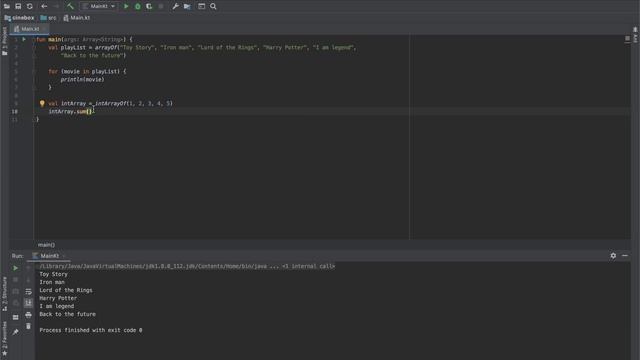Click the restore layout icon in Run panel
The height and width of the screenshot is (360, 640).
[x=16, y=317]
